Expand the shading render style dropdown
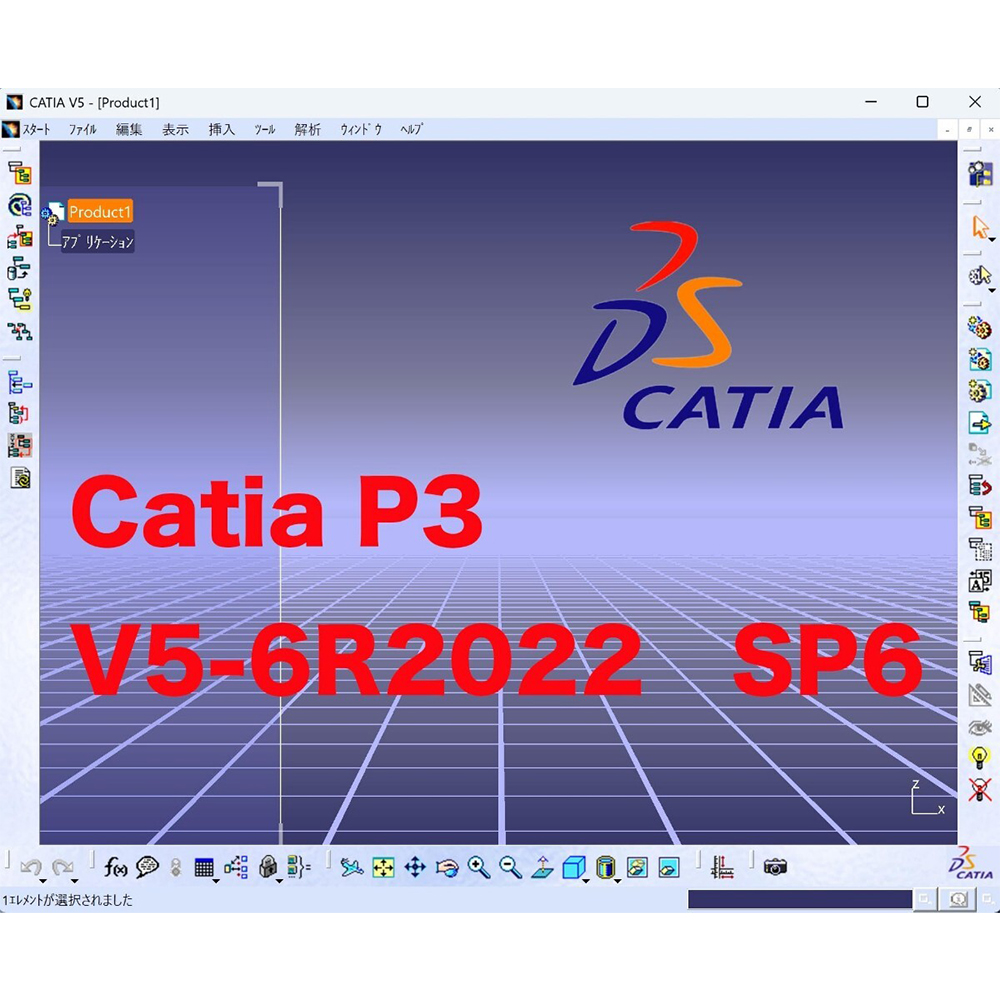The image size is (1000, 1000). (x=618, y=880)
